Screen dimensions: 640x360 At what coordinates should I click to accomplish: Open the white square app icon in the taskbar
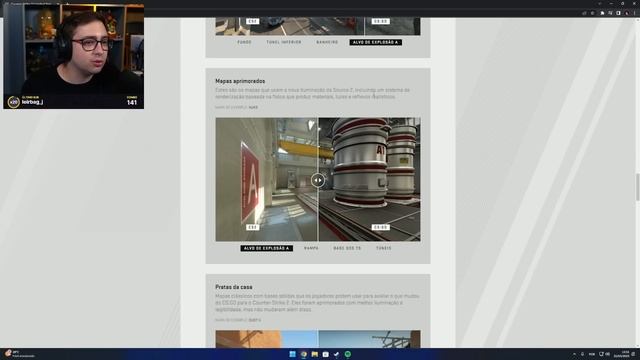(325, 354)
